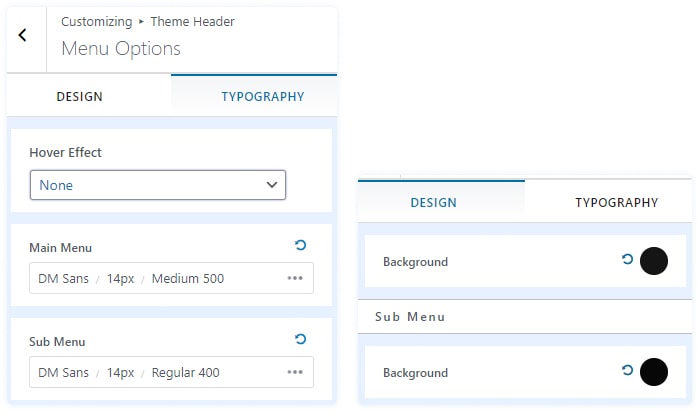Select Design tab beside the highlighted Typography tab
The image size is (699, 412).
(x=79, y=97)
